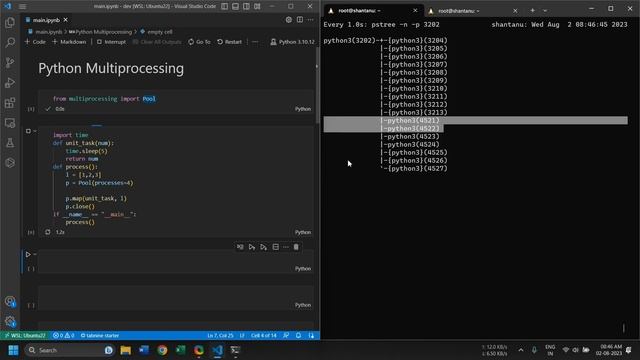This screenshot has height=360, width=640.
Task: Toggle the primary side bar layout button
Action: (x=224, y=6)
